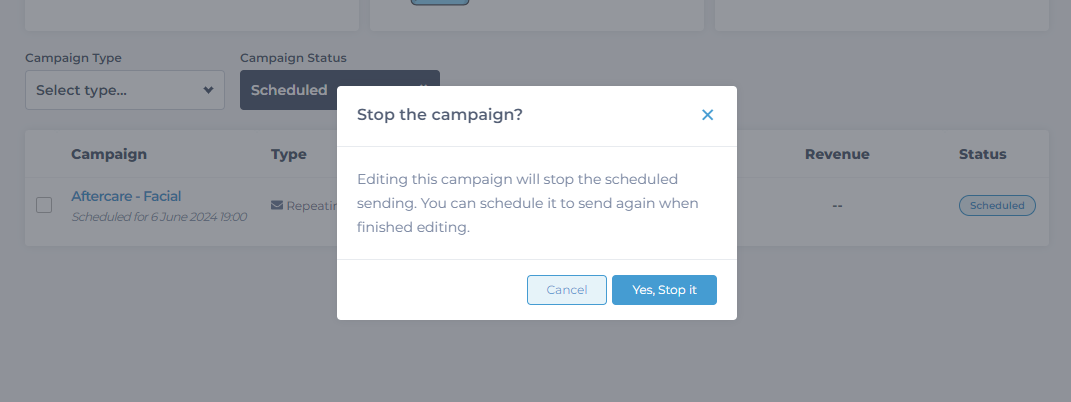Sort by the Campaign column header
Image resolution: width=1071 pixels, height=402 pixels.
(x=109, y=154)
